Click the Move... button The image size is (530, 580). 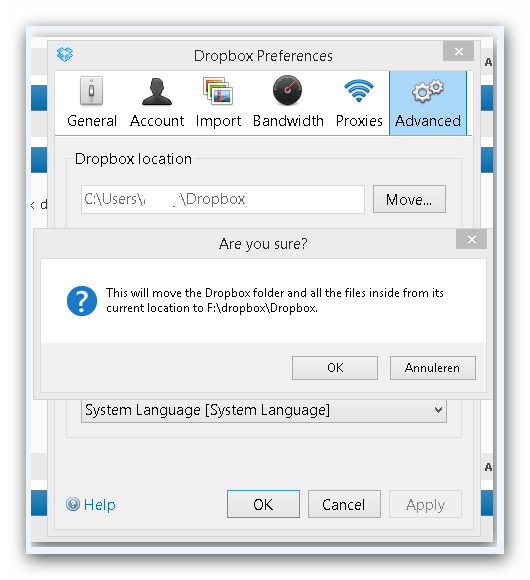pos(409,199)
